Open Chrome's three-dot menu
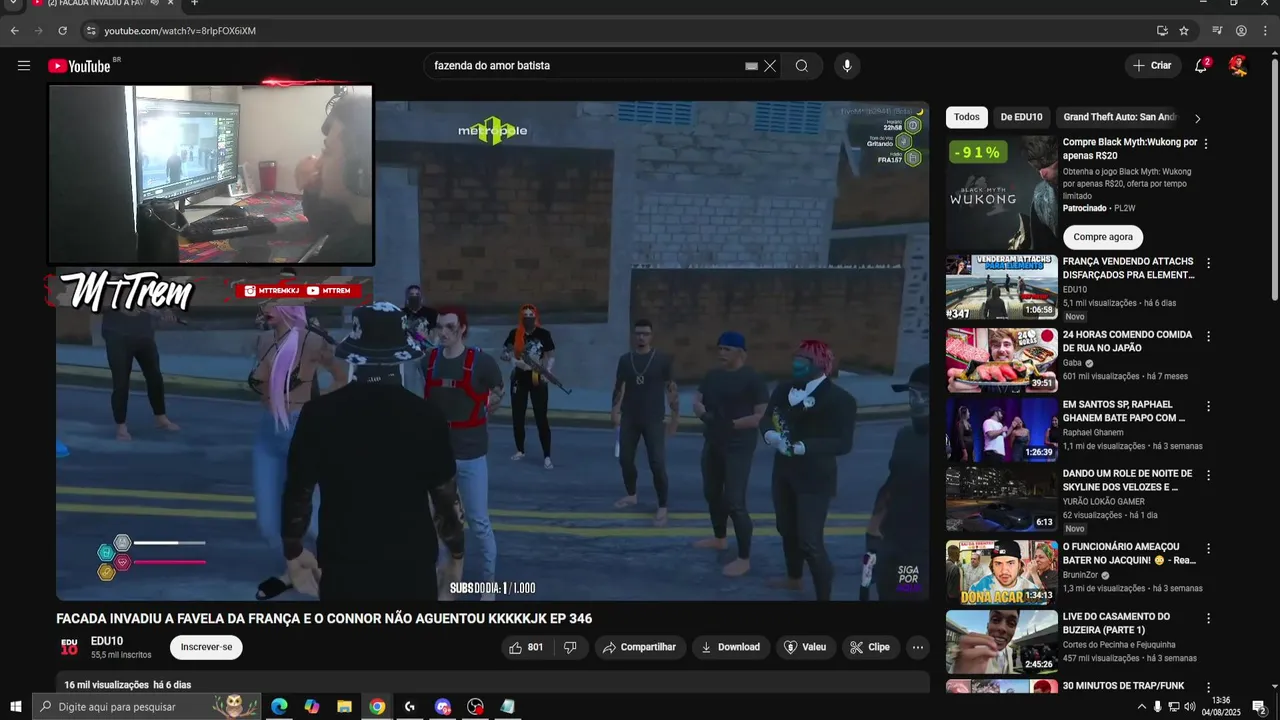1280x720 pixels. pyautogui.click(x=1265, y=31)
